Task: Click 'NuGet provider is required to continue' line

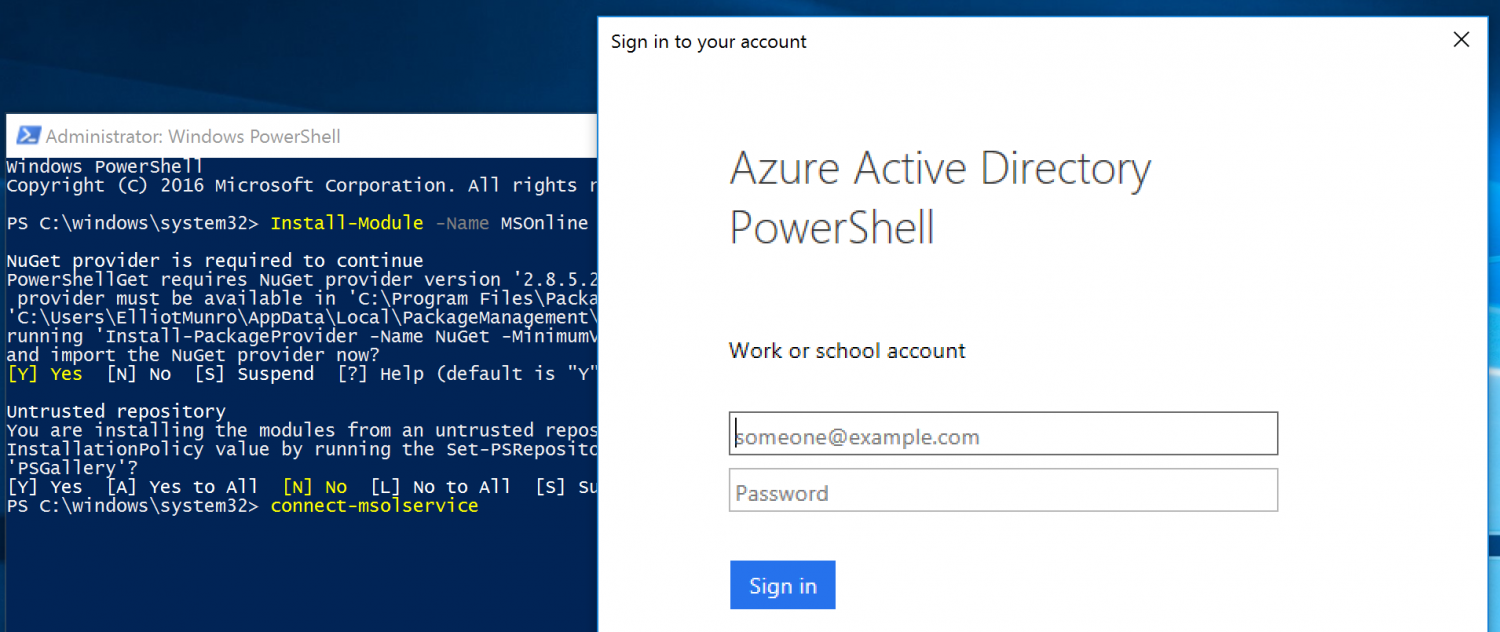Action: click(215, 261)
